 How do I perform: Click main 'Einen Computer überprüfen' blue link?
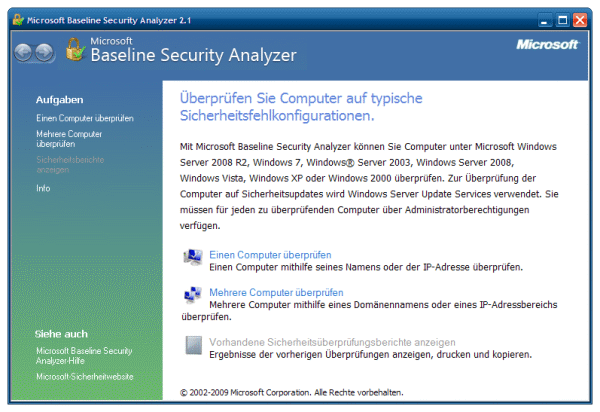[270, 255]
